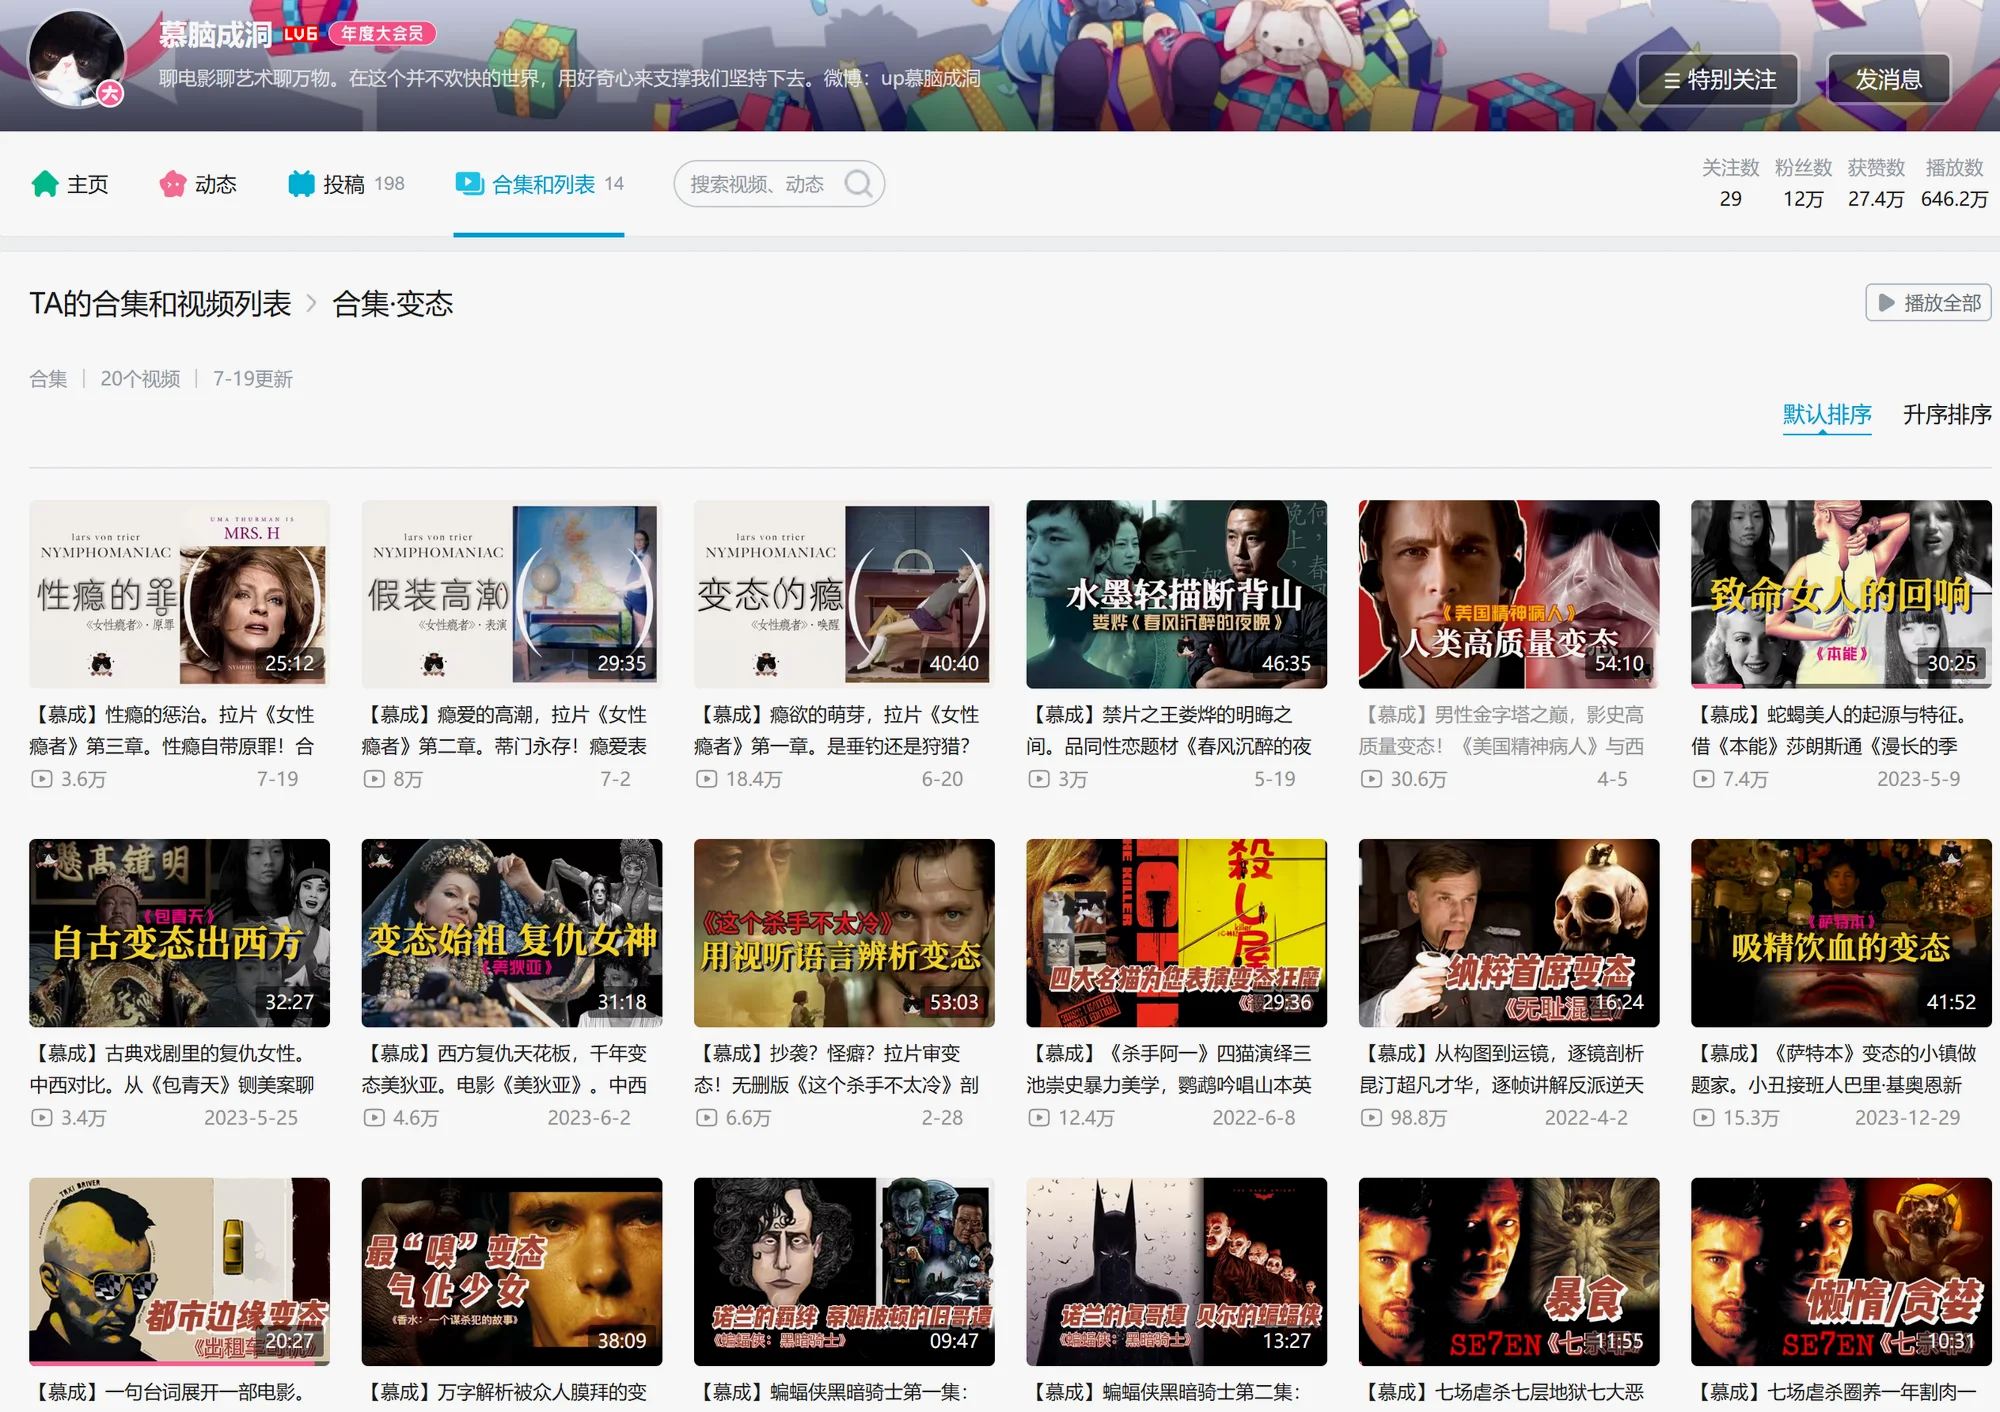Click the title 【慕成】瘾爱的高潮
The height and width of the screenshot is (1412, 2000).
tap(505, 730)
